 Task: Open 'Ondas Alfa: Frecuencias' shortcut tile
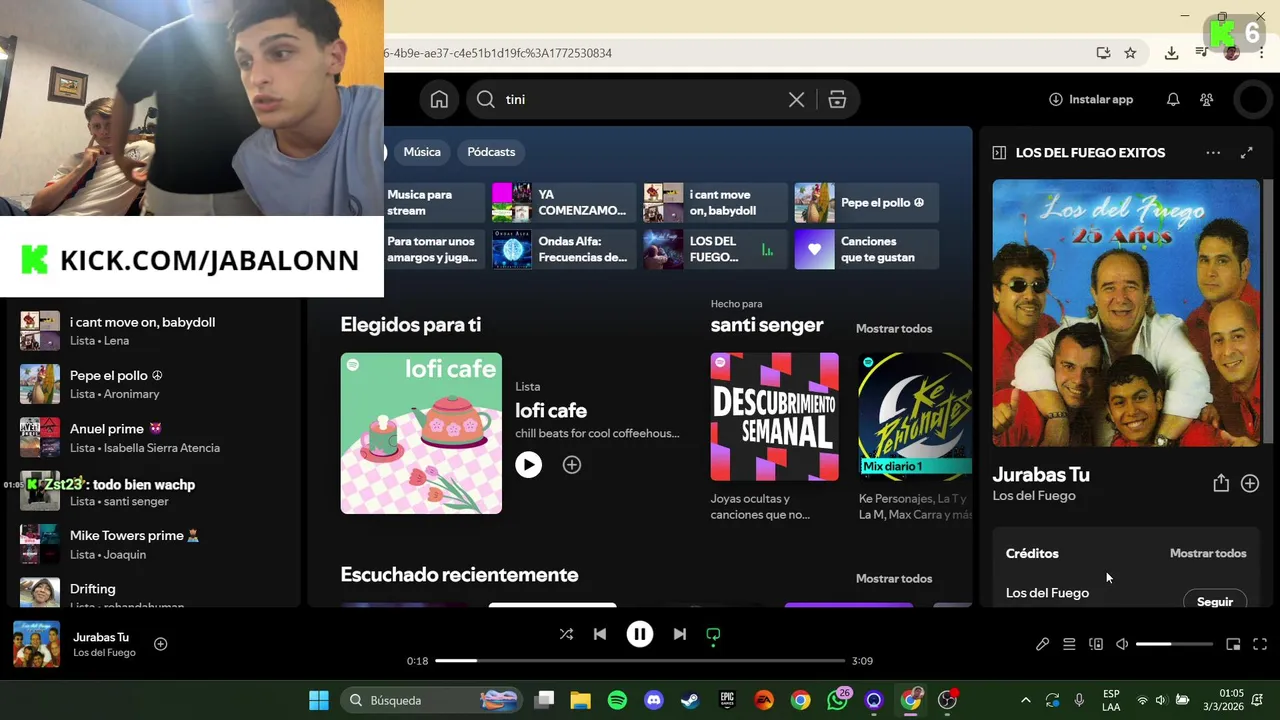(x=564, y=249)
